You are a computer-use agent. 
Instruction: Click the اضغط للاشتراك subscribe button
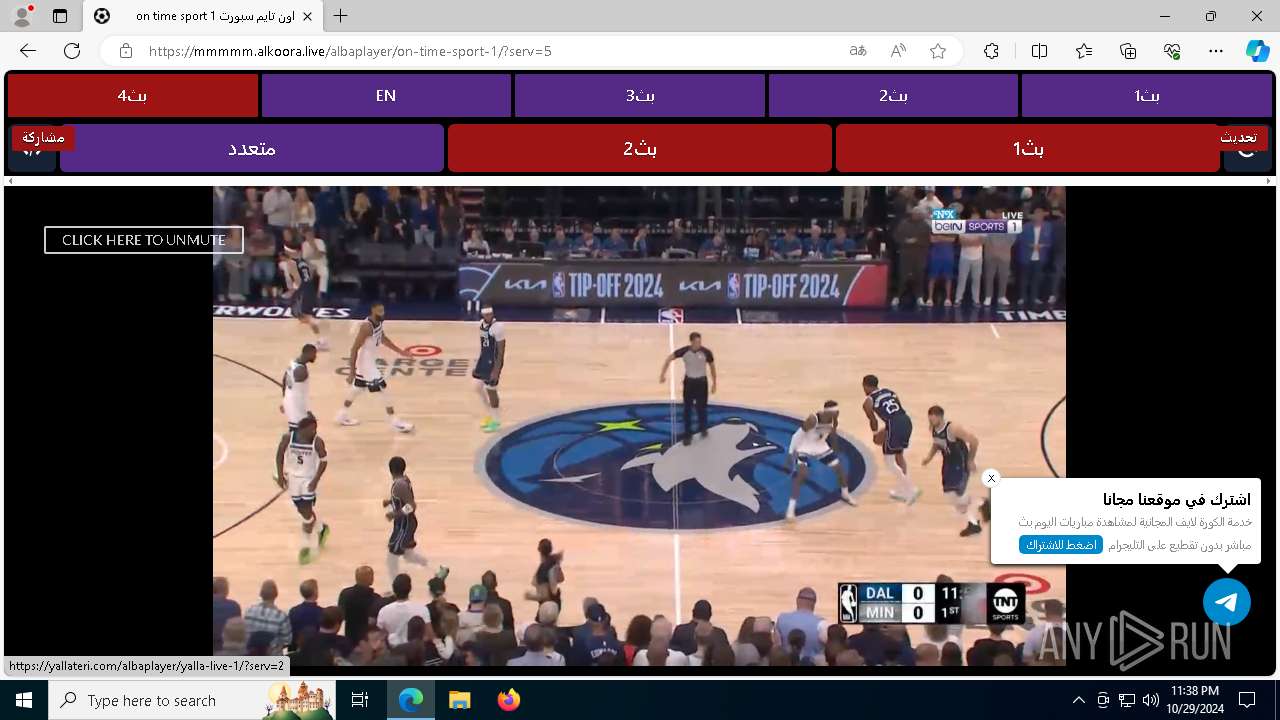point(1061,545)
